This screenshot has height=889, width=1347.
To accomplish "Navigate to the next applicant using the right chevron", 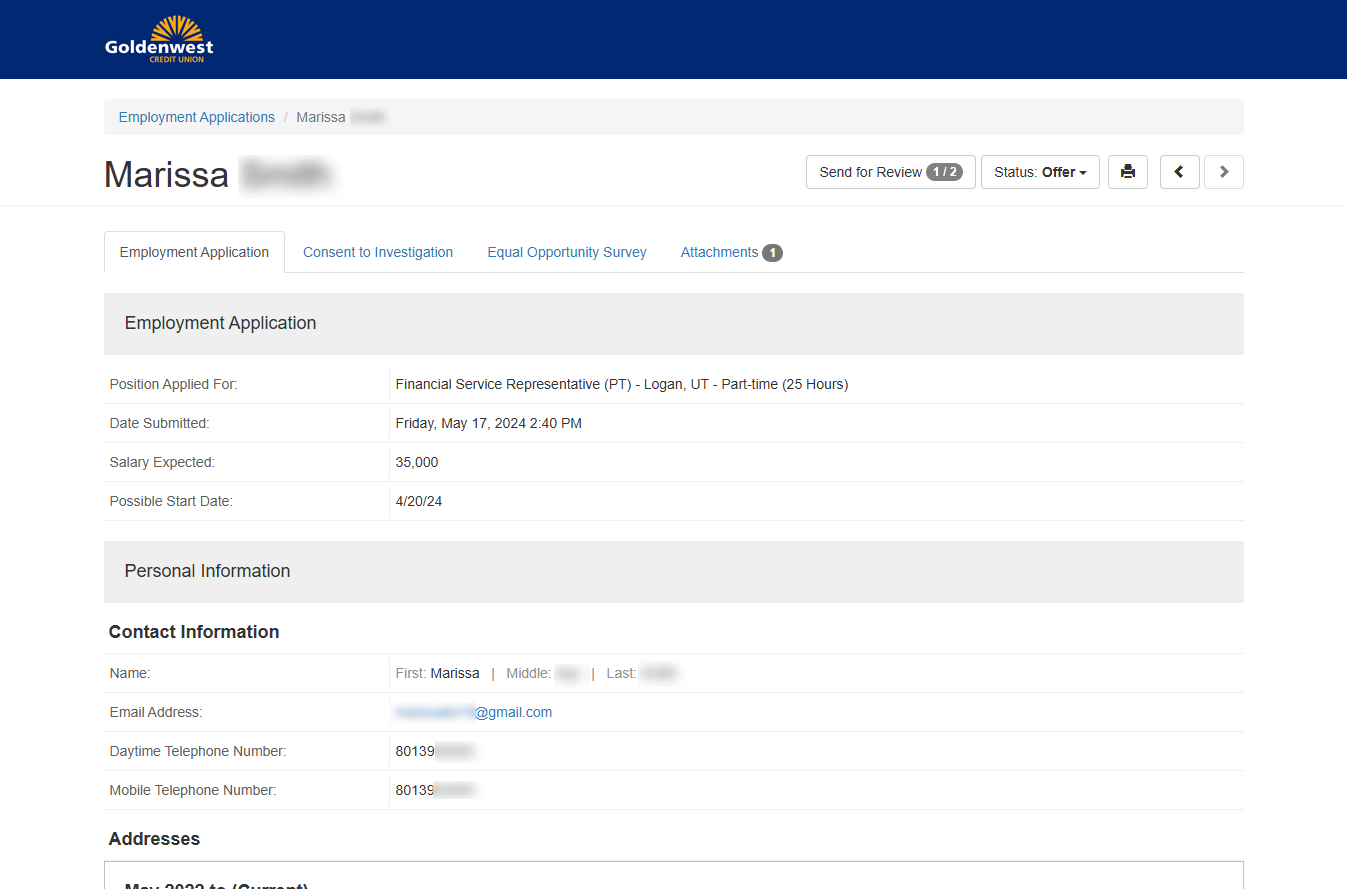I will click(x=1223, y=171).
